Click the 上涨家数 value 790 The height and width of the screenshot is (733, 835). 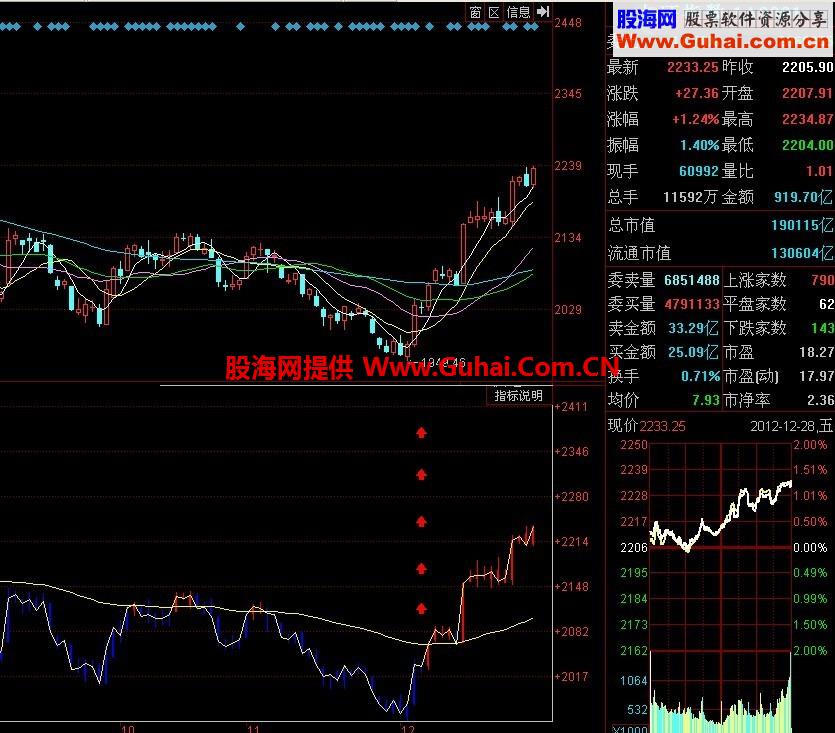[x=823, y=280]
